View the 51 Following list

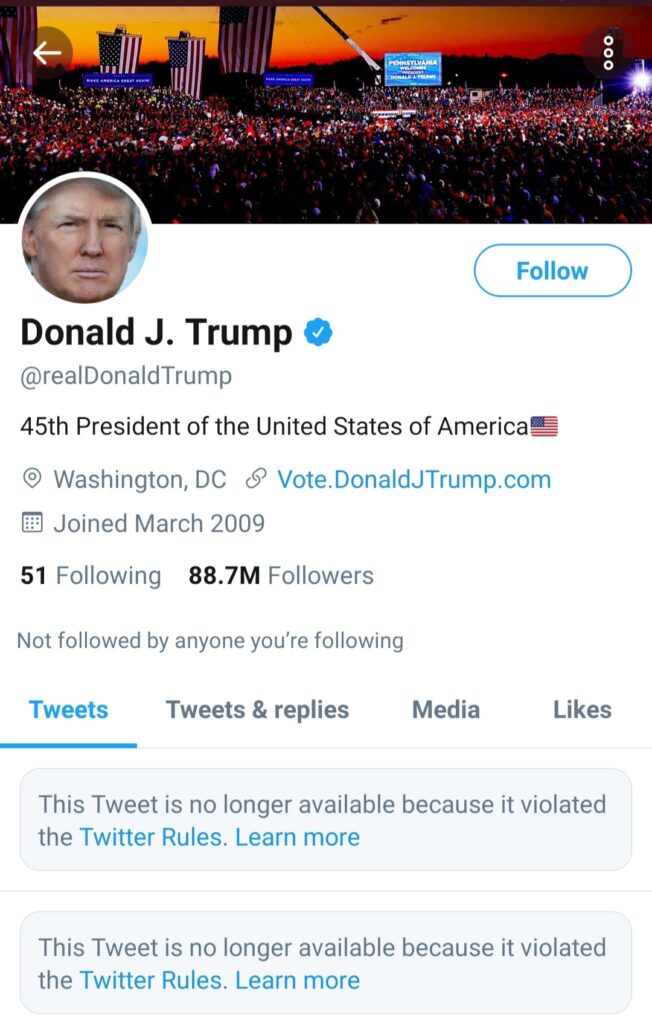[91, 575]
